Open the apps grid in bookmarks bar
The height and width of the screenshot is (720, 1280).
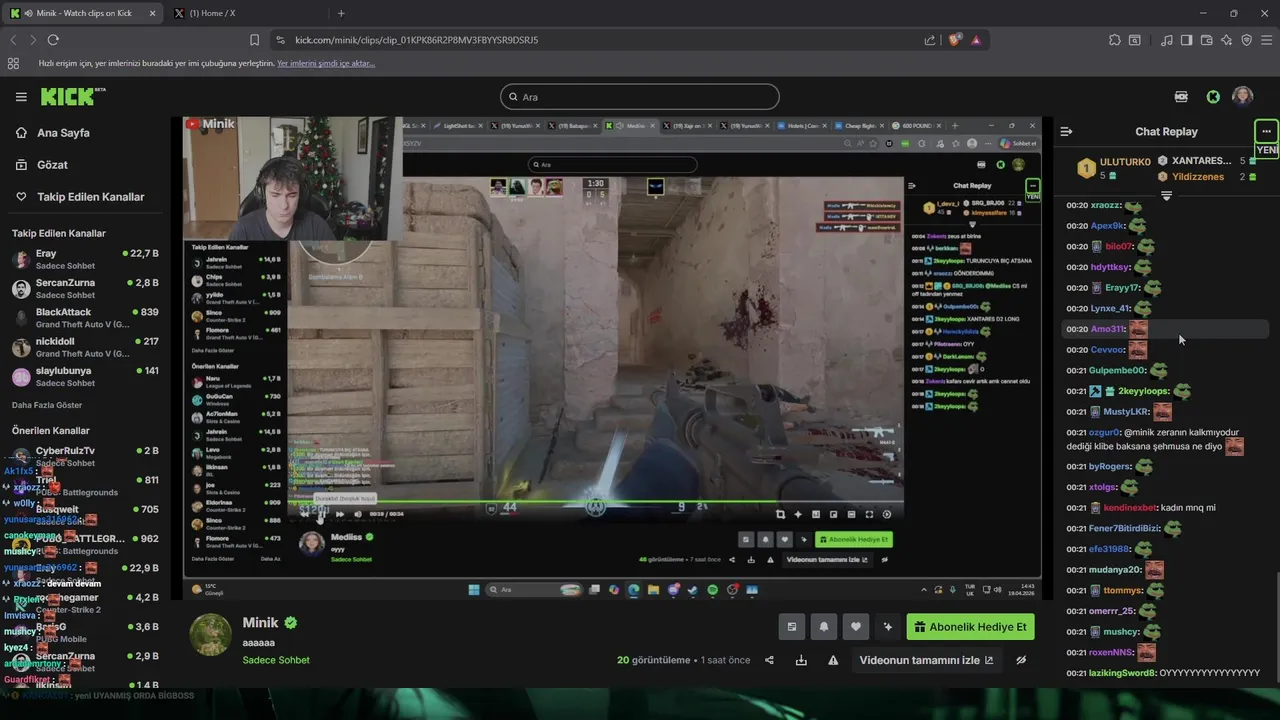(x=13, y=63)
